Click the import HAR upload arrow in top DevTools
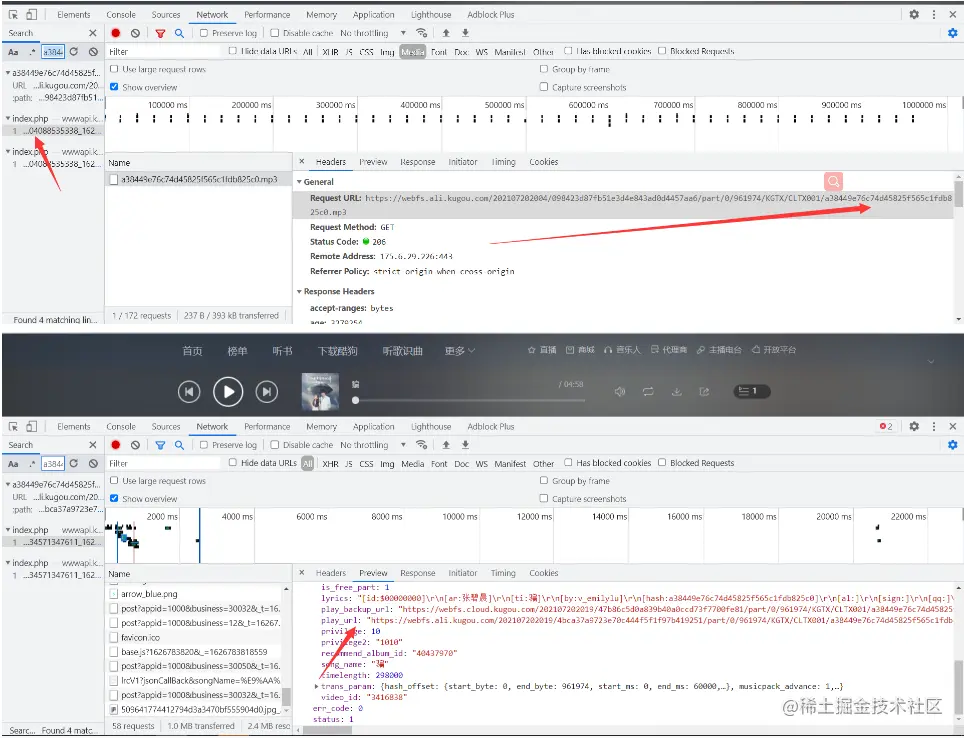The width and height of the screenshot is (964, 738). (446, 33)
